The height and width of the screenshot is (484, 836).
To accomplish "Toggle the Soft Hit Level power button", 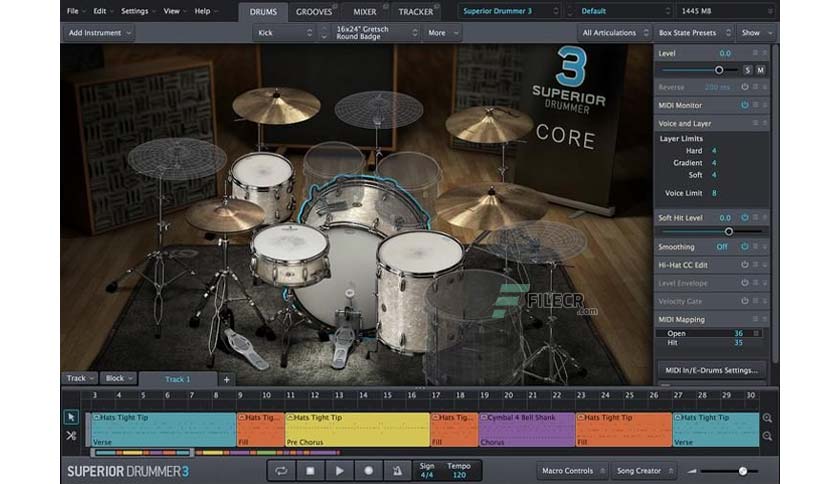I will 744,217.
